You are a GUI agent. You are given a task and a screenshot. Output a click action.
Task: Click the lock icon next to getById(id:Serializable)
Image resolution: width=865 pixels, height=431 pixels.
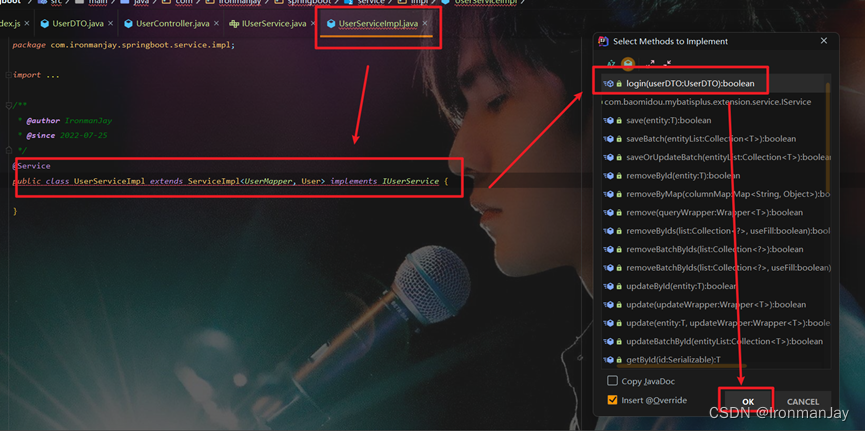[619, 360]
